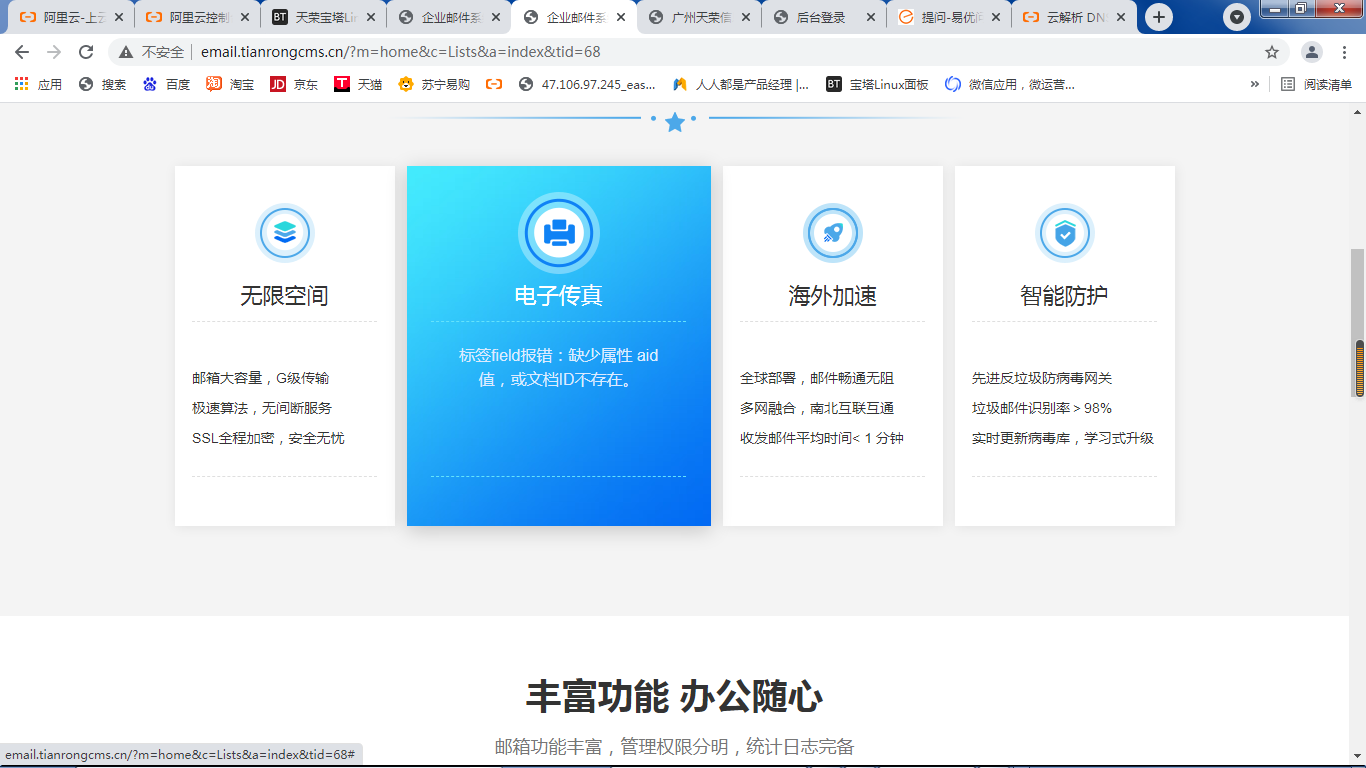Image resolution: width=1366 pixels, height=768 pixels.
Task: Bookmark this page with the star icon
Action: [x=1272, y=52]
